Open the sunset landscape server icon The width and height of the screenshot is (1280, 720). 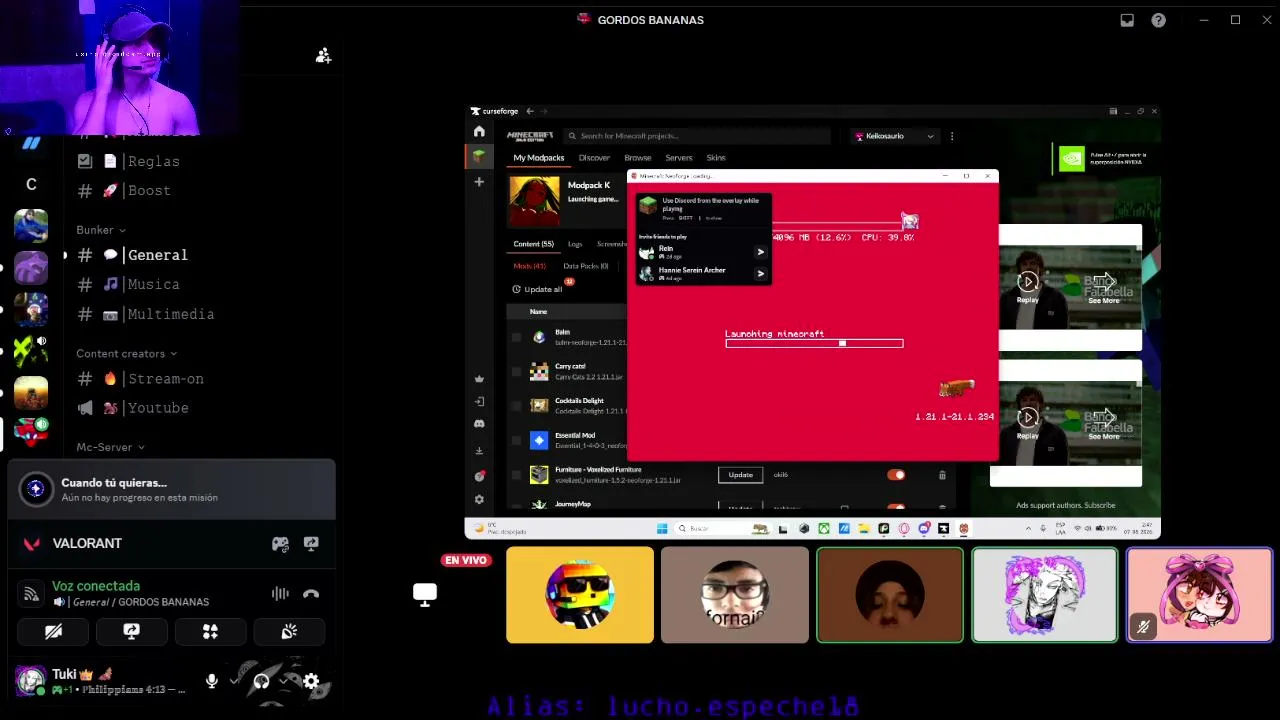[31, 392]
